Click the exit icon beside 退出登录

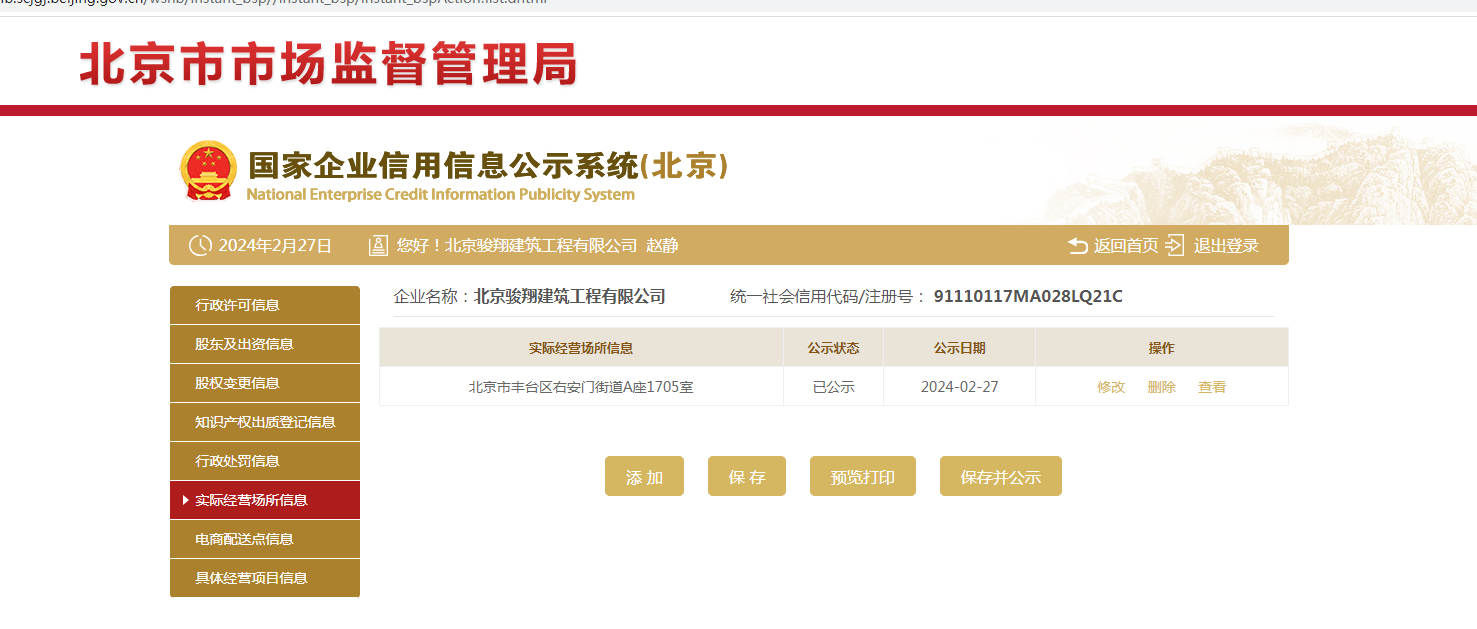[x=1175, y=245]
